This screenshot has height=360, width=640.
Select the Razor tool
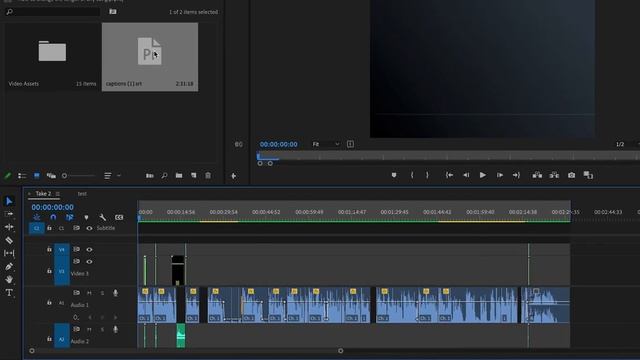pos(9,240)
